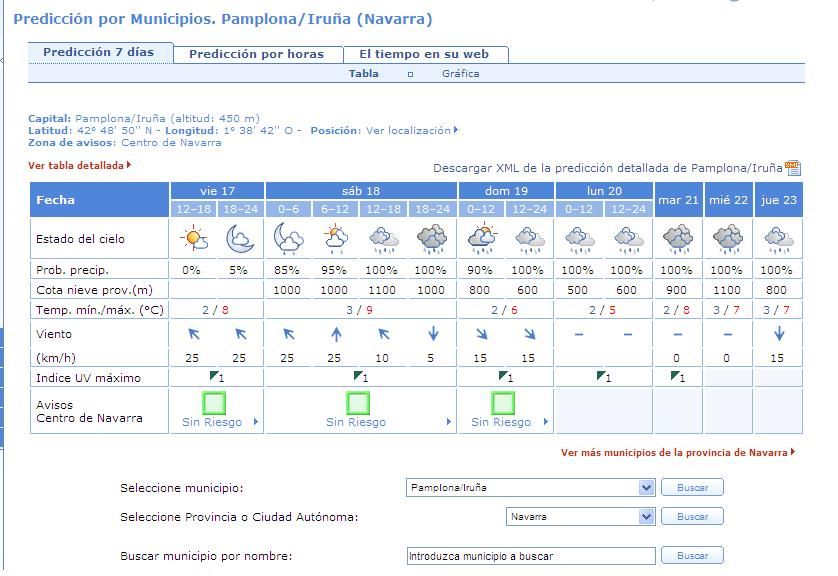Open Ver más municipios de Navarra link
The height and width of the screenshot is (576, 838).
[x=678, y=453]
